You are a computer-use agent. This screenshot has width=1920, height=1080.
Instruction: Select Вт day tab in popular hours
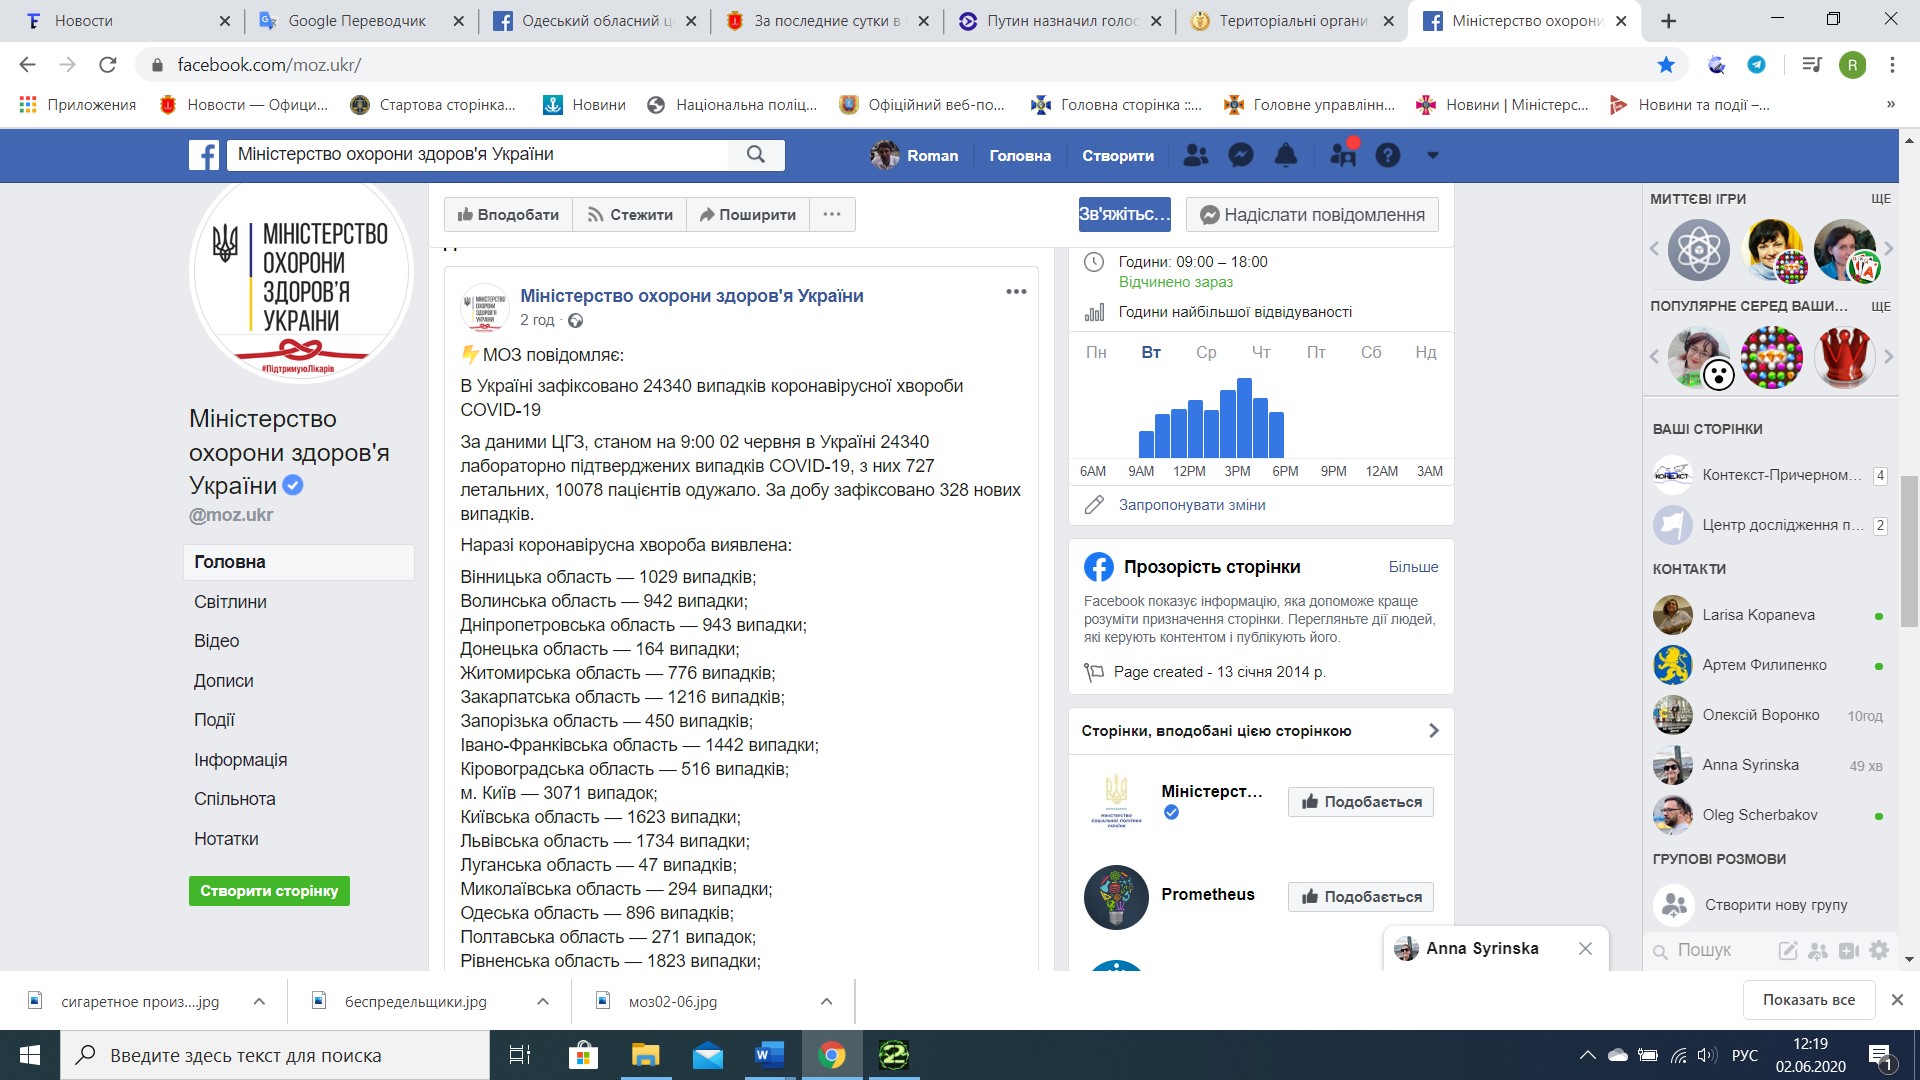(x=1151, y=352)
